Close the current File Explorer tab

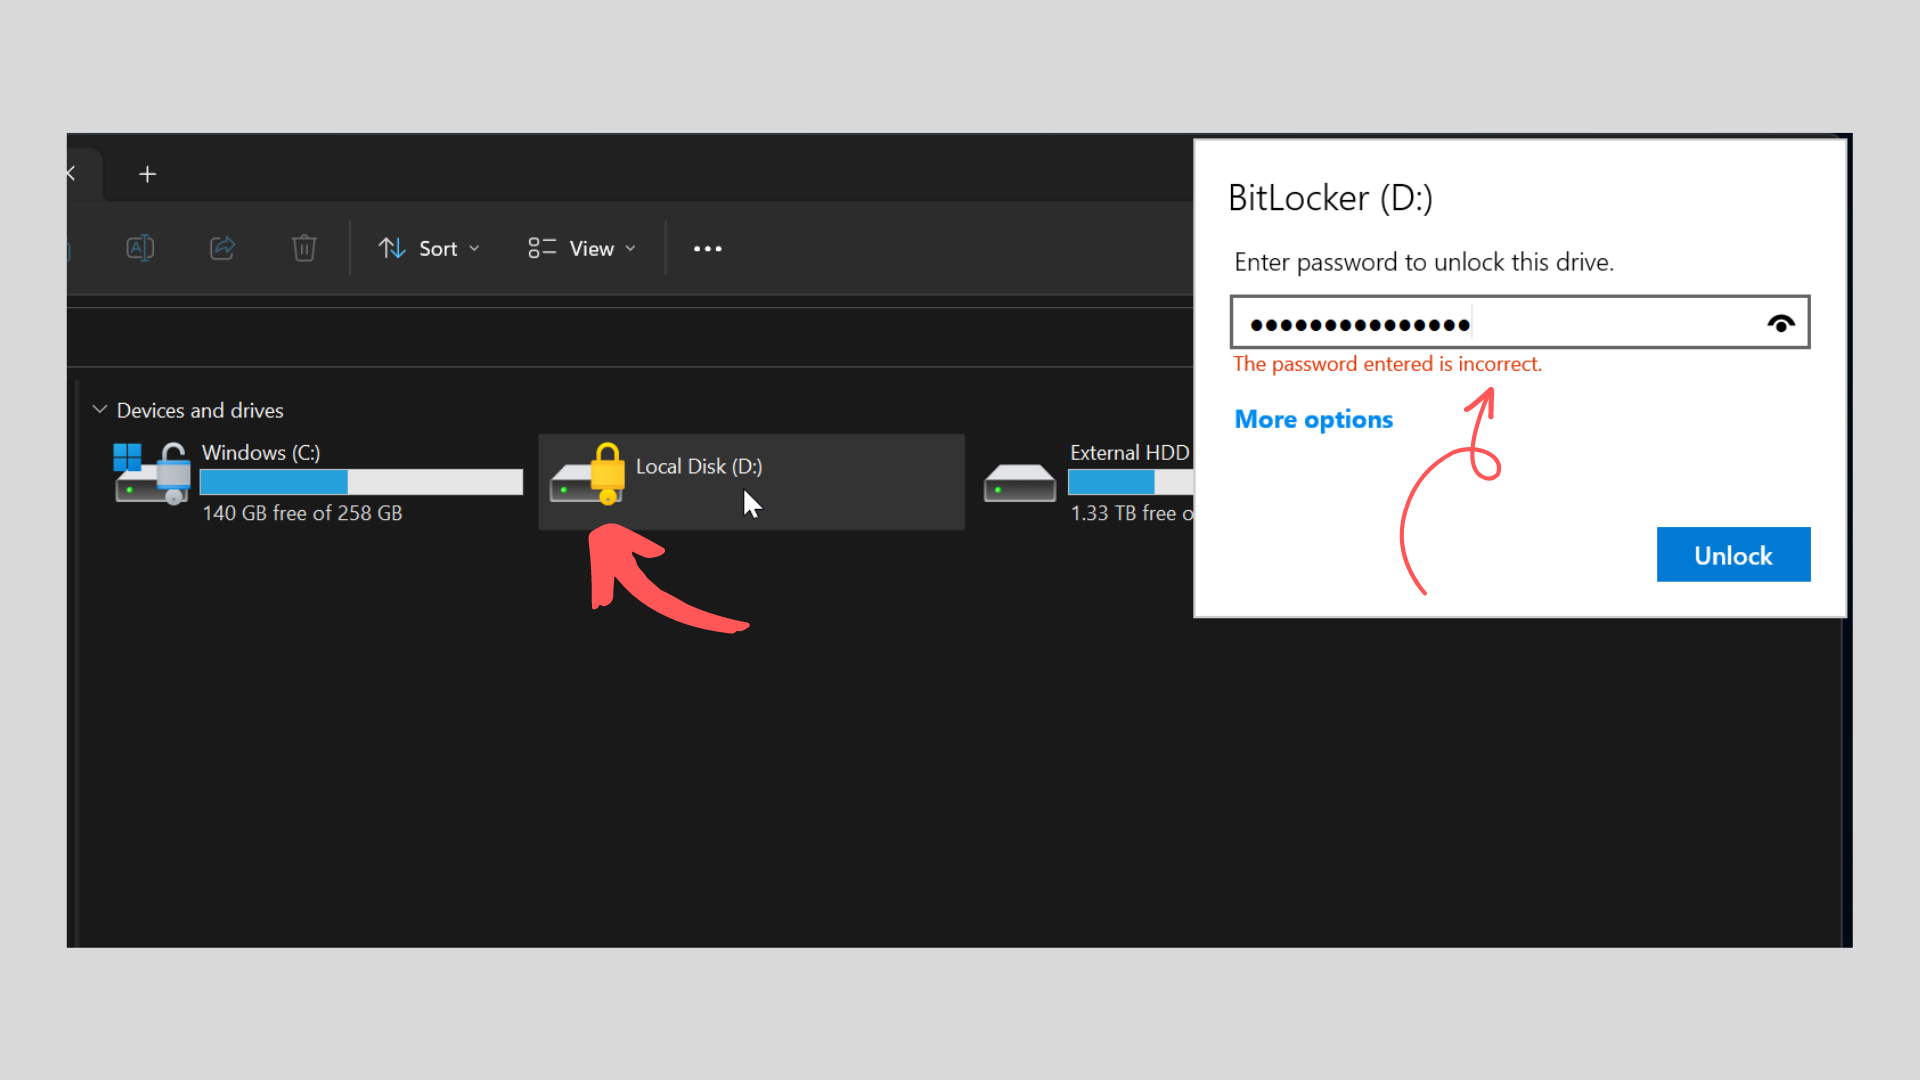click(x=71, y=174)
